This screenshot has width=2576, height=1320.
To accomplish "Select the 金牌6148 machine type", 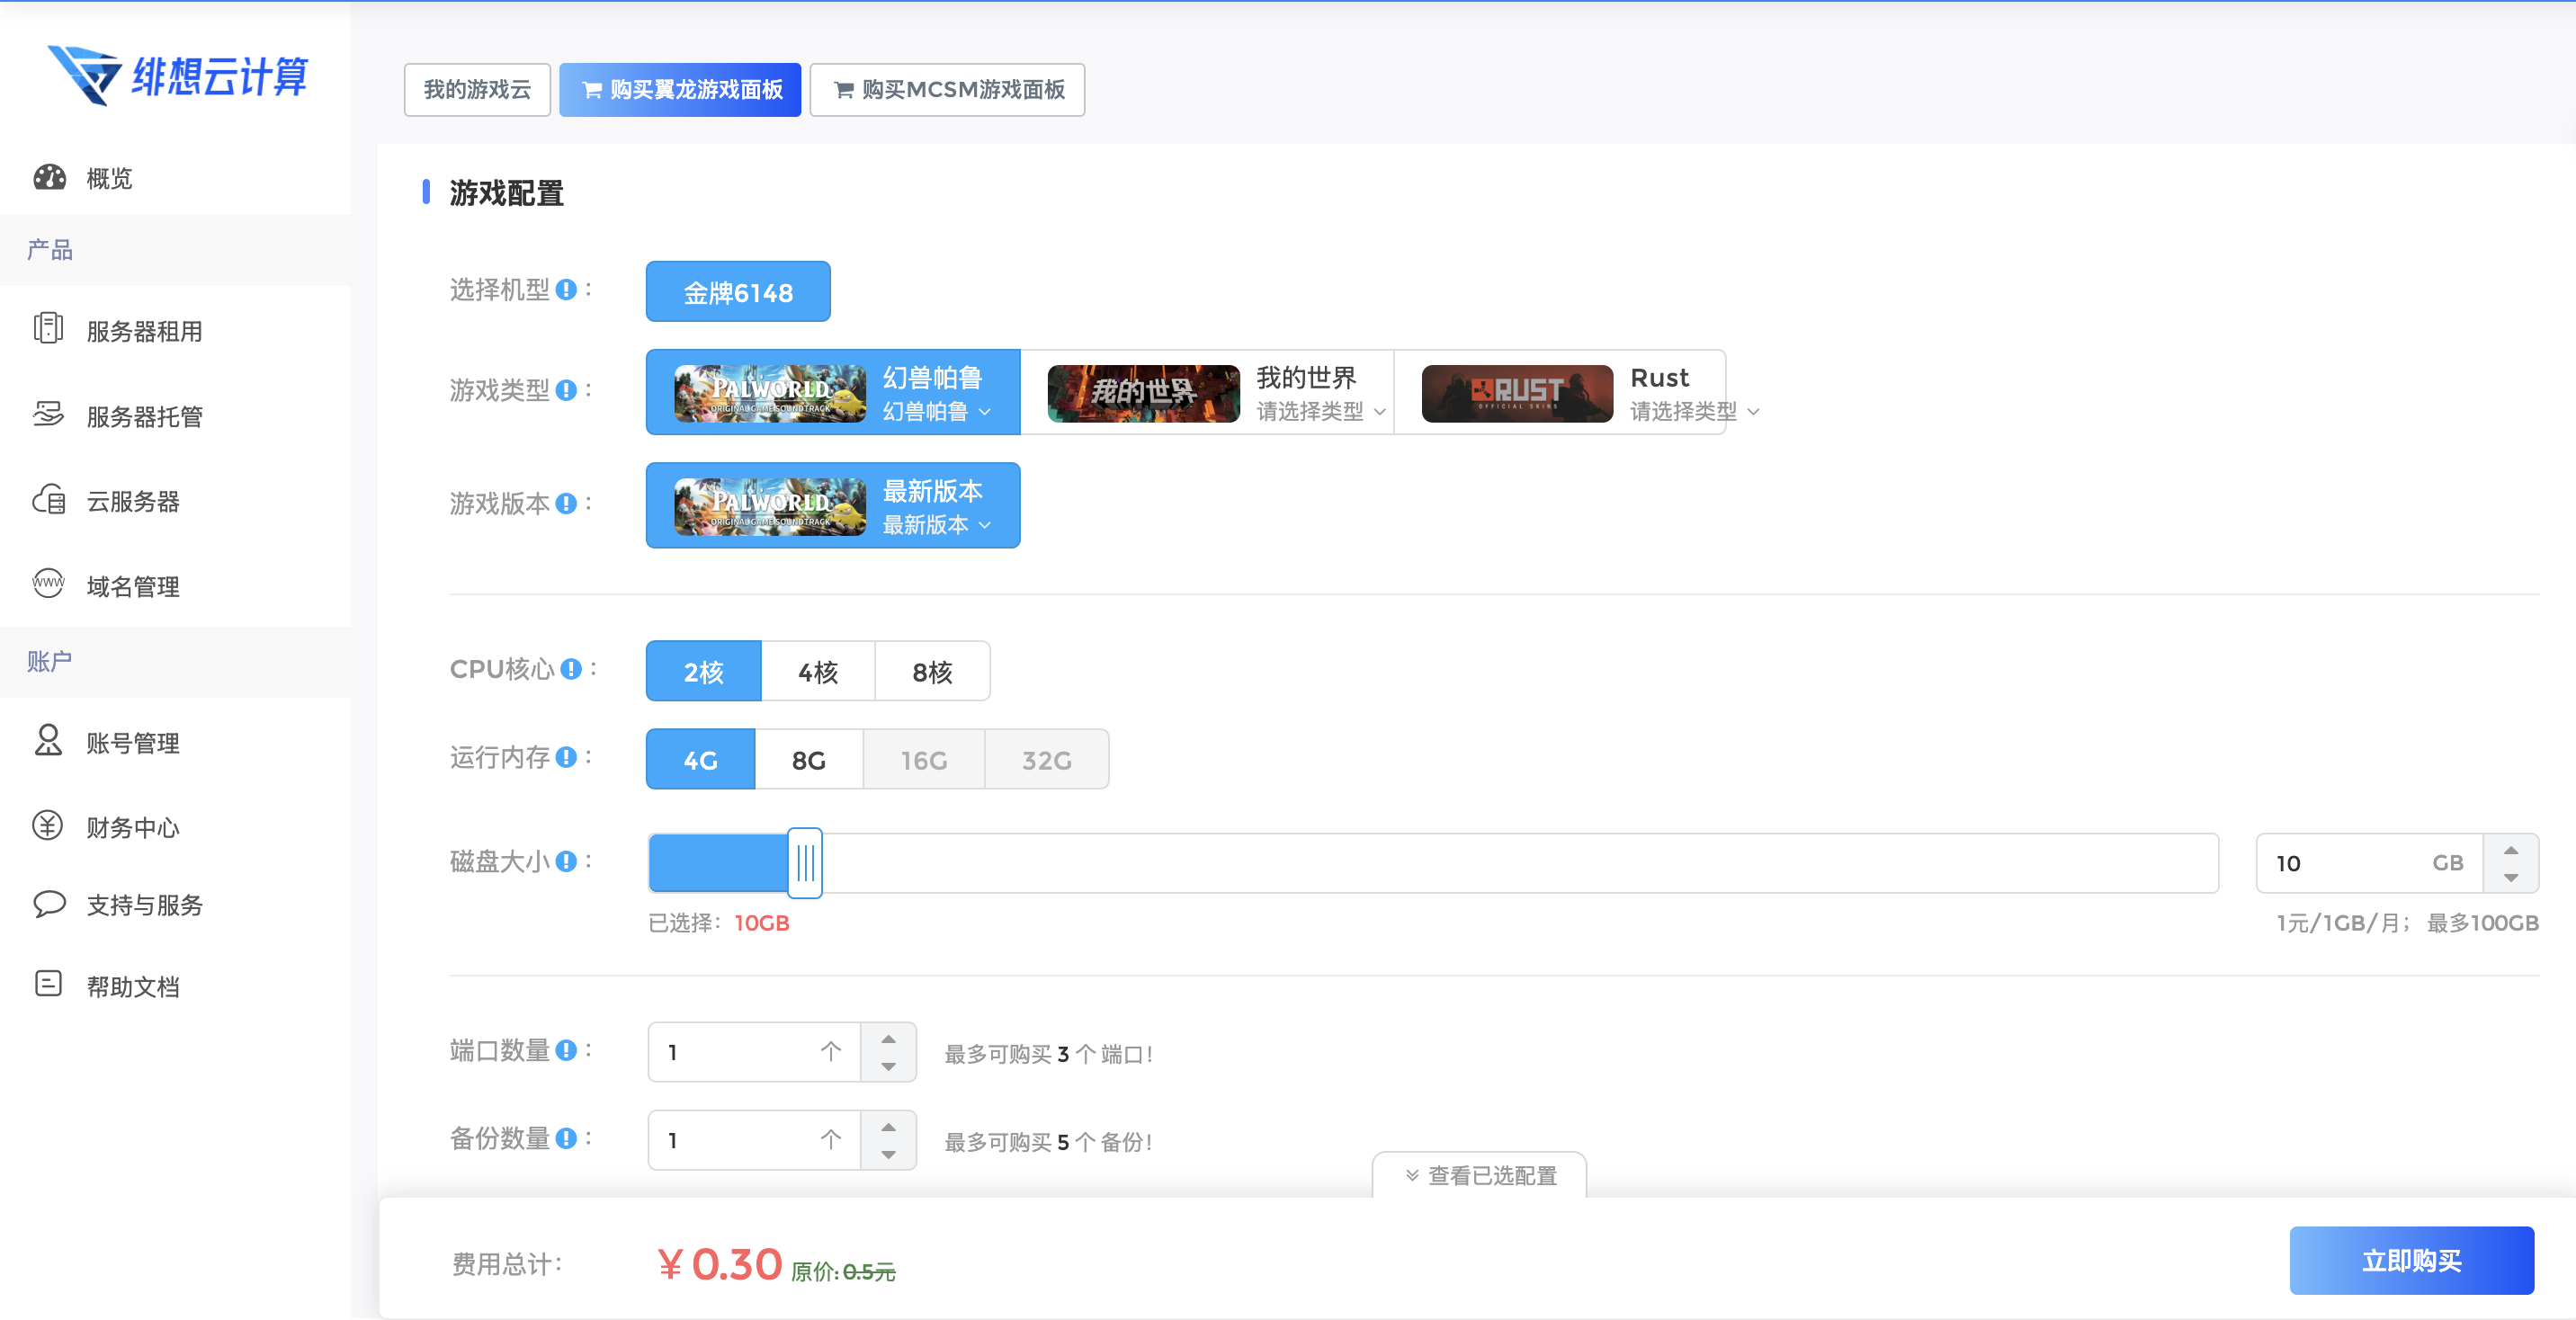I will tap(738, 292).
